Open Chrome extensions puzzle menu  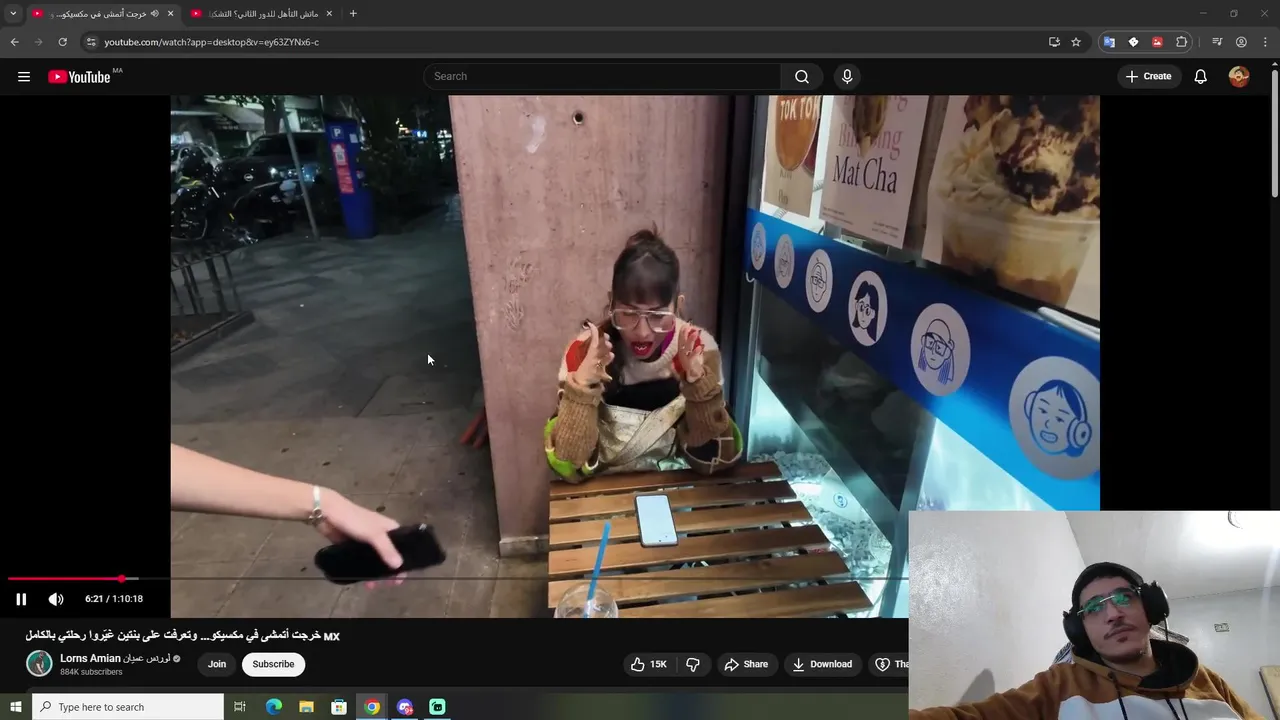click(x=1182, y=42)
